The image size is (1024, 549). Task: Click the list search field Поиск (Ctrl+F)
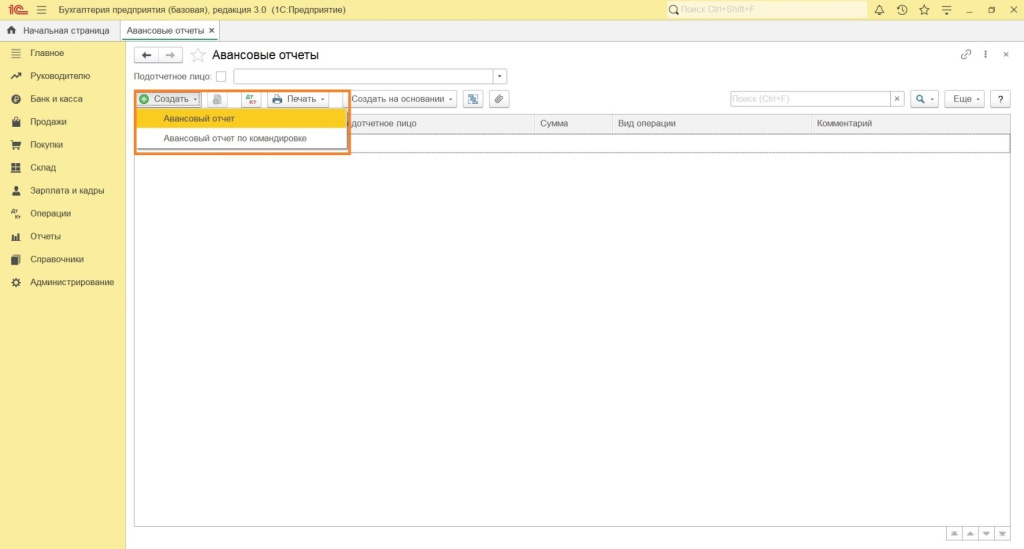[809, 99]
